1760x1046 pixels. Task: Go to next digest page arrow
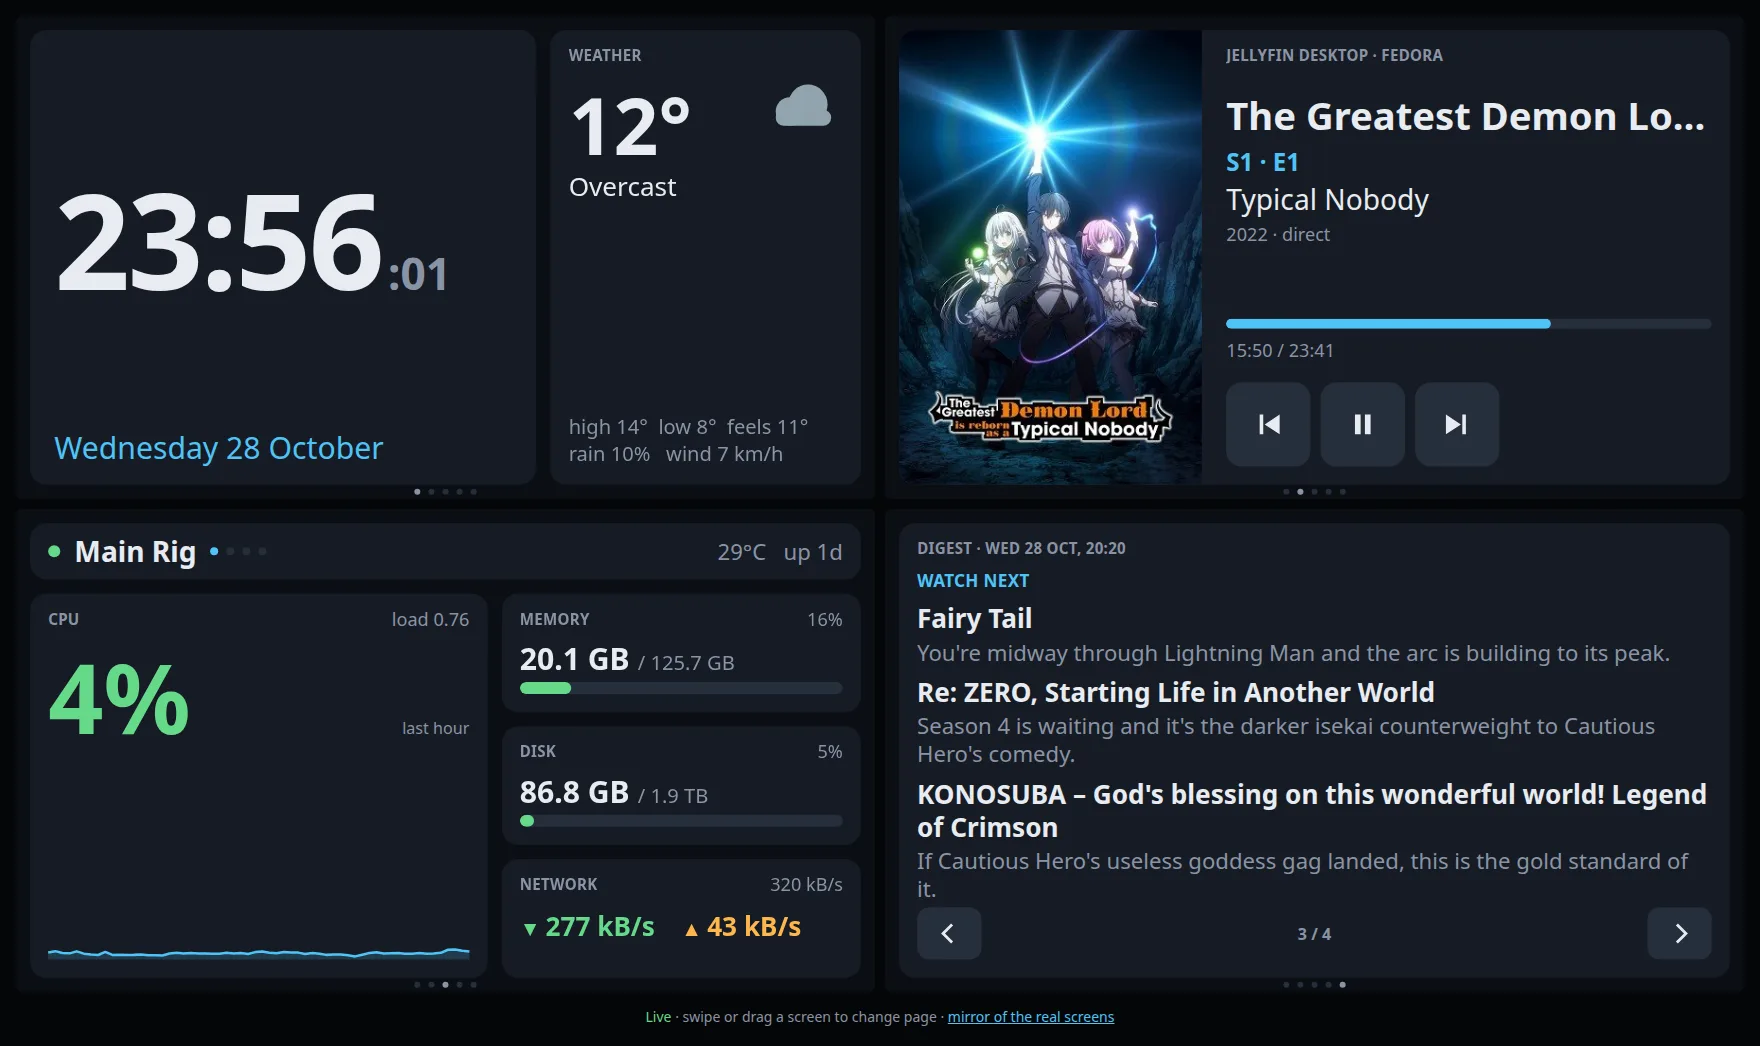point(1679,933)
